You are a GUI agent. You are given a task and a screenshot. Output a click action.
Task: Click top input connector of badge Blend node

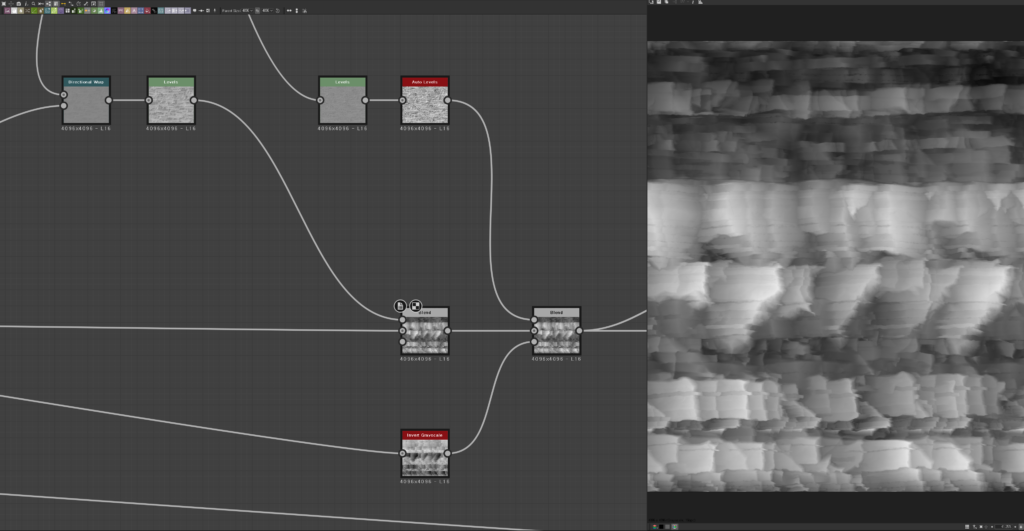pos(402,320)
